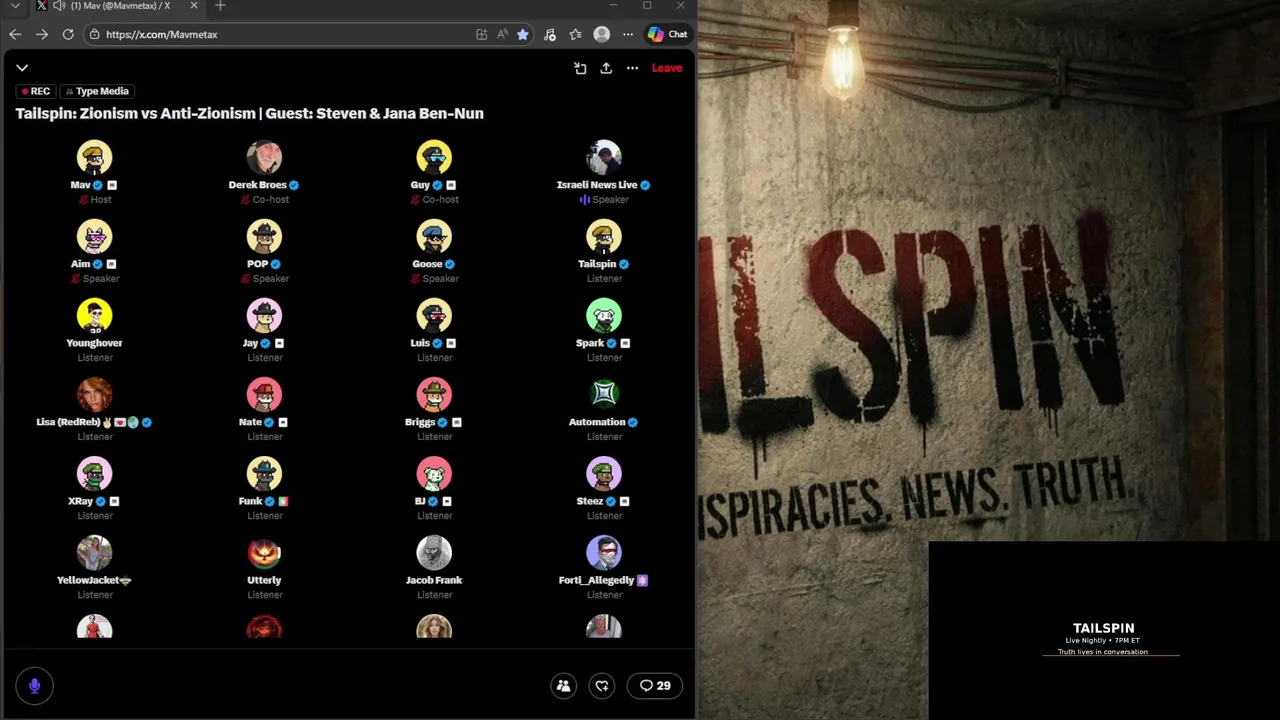The height and width of the screenshot is (720, 1280).
Task: Open Briggs listener avatar
Action: (x=434, y=395)
